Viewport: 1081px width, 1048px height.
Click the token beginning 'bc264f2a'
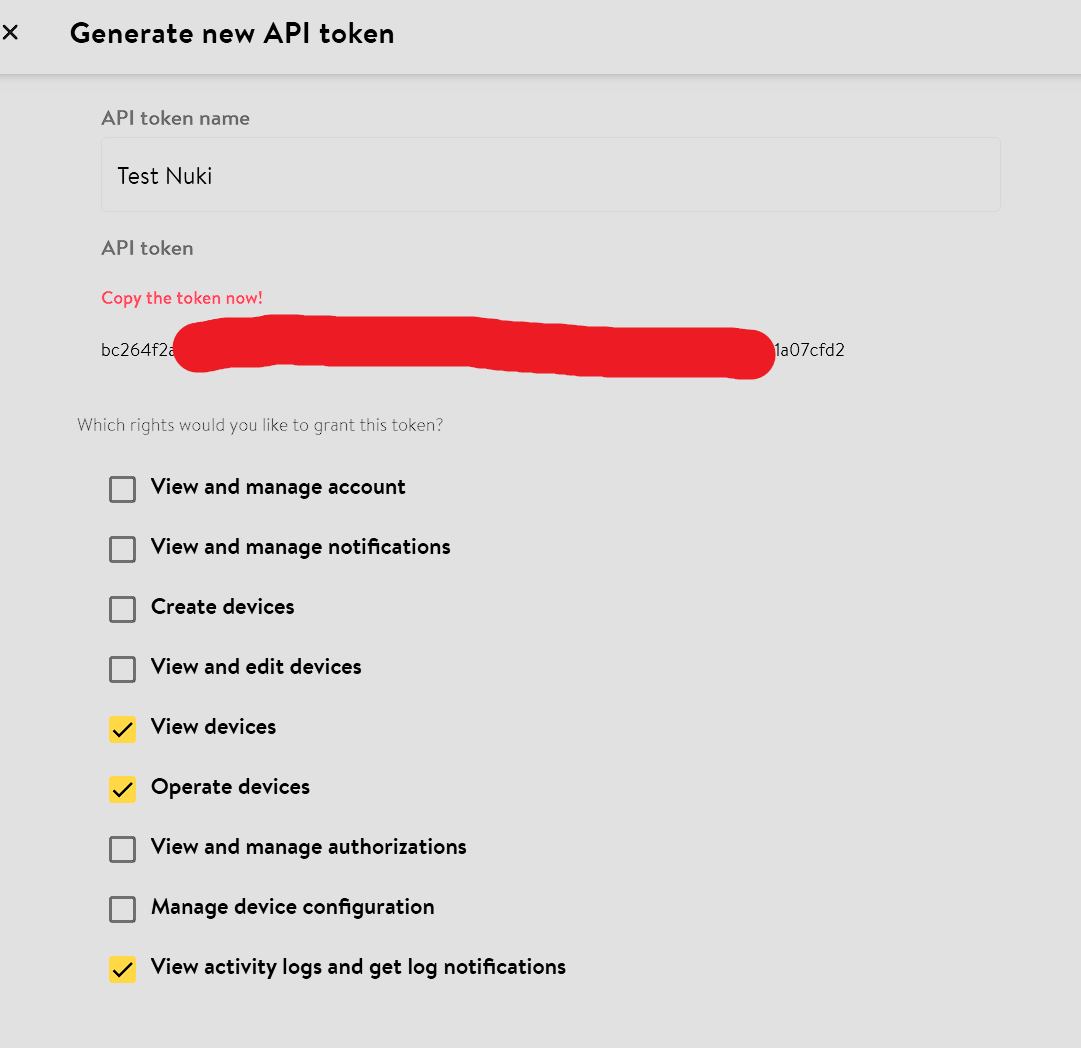pyautogui.click(x=137, y=351)
